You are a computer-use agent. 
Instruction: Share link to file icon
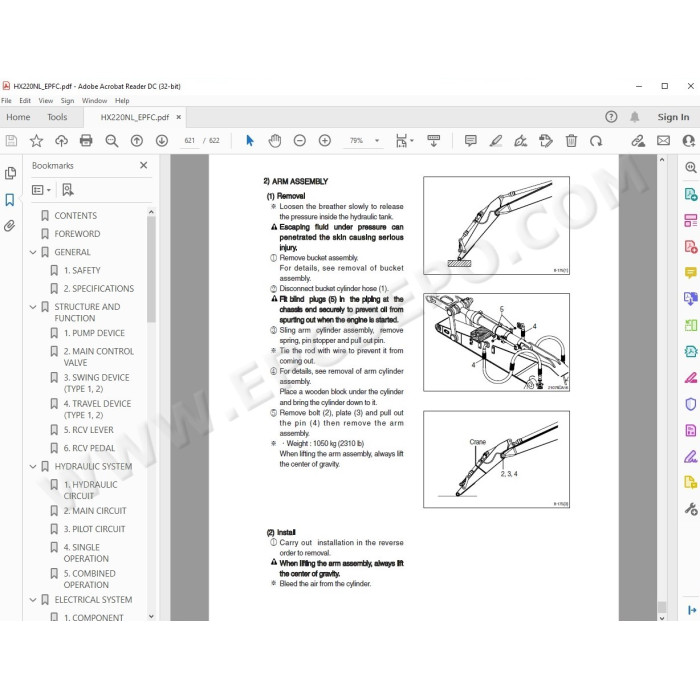[x=638, y=141]
